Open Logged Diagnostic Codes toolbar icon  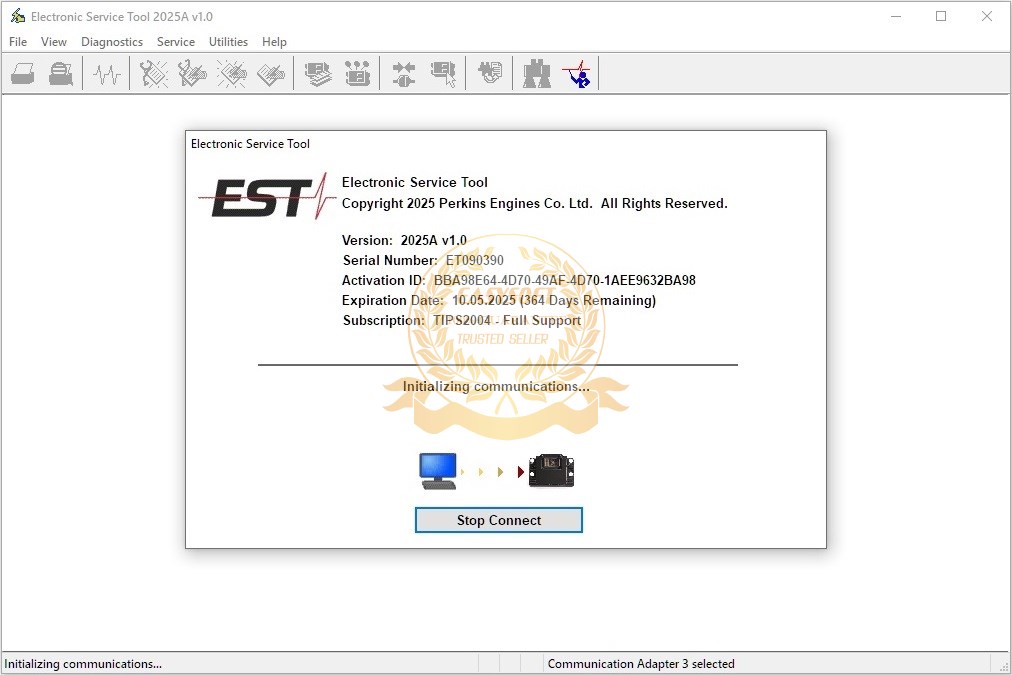point(192,74)
